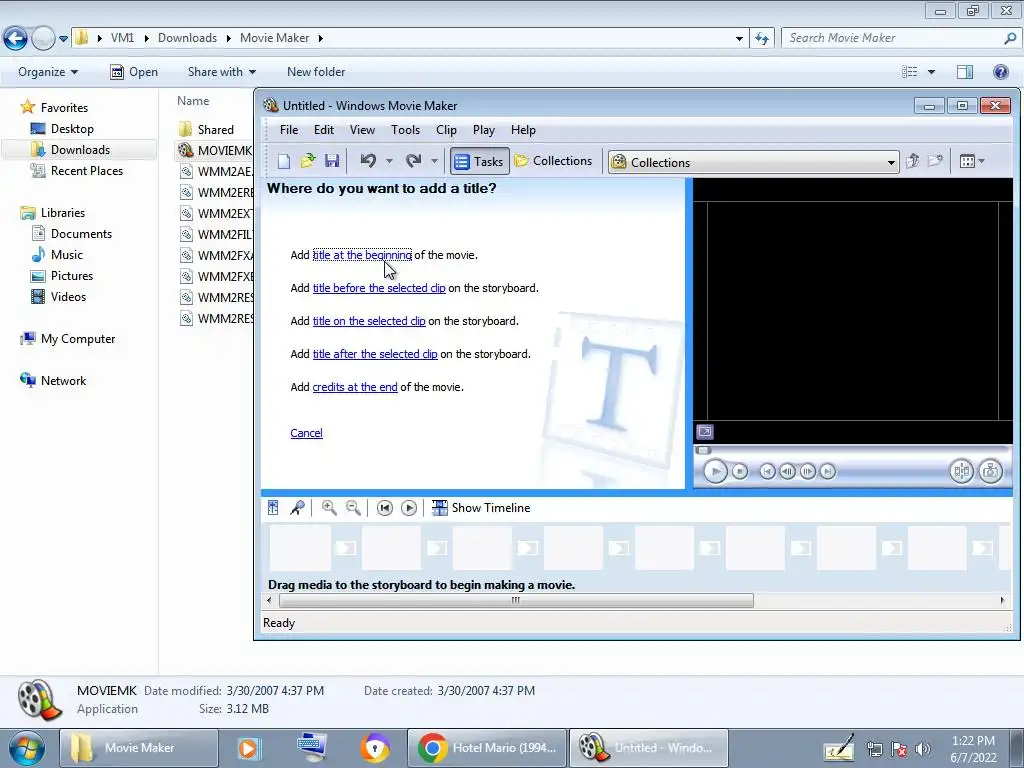Viewport: 1024px width, 768px height.
Task: Jump forward in preview monitor
Action: point(827,472)
